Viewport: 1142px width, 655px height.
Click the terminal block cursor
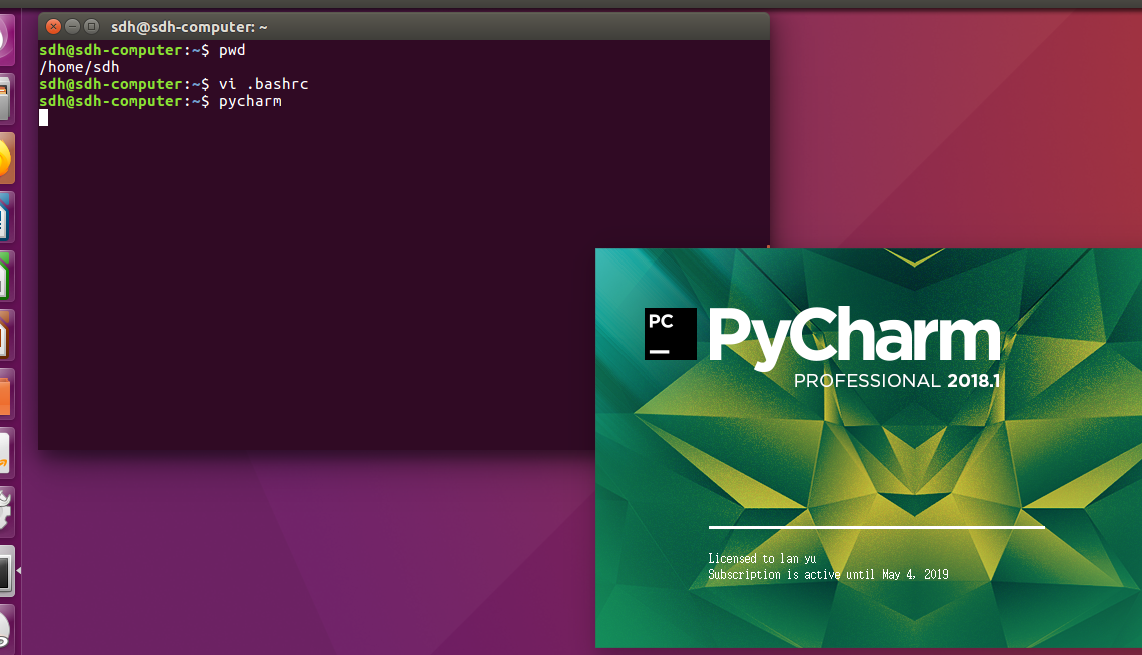44,118
